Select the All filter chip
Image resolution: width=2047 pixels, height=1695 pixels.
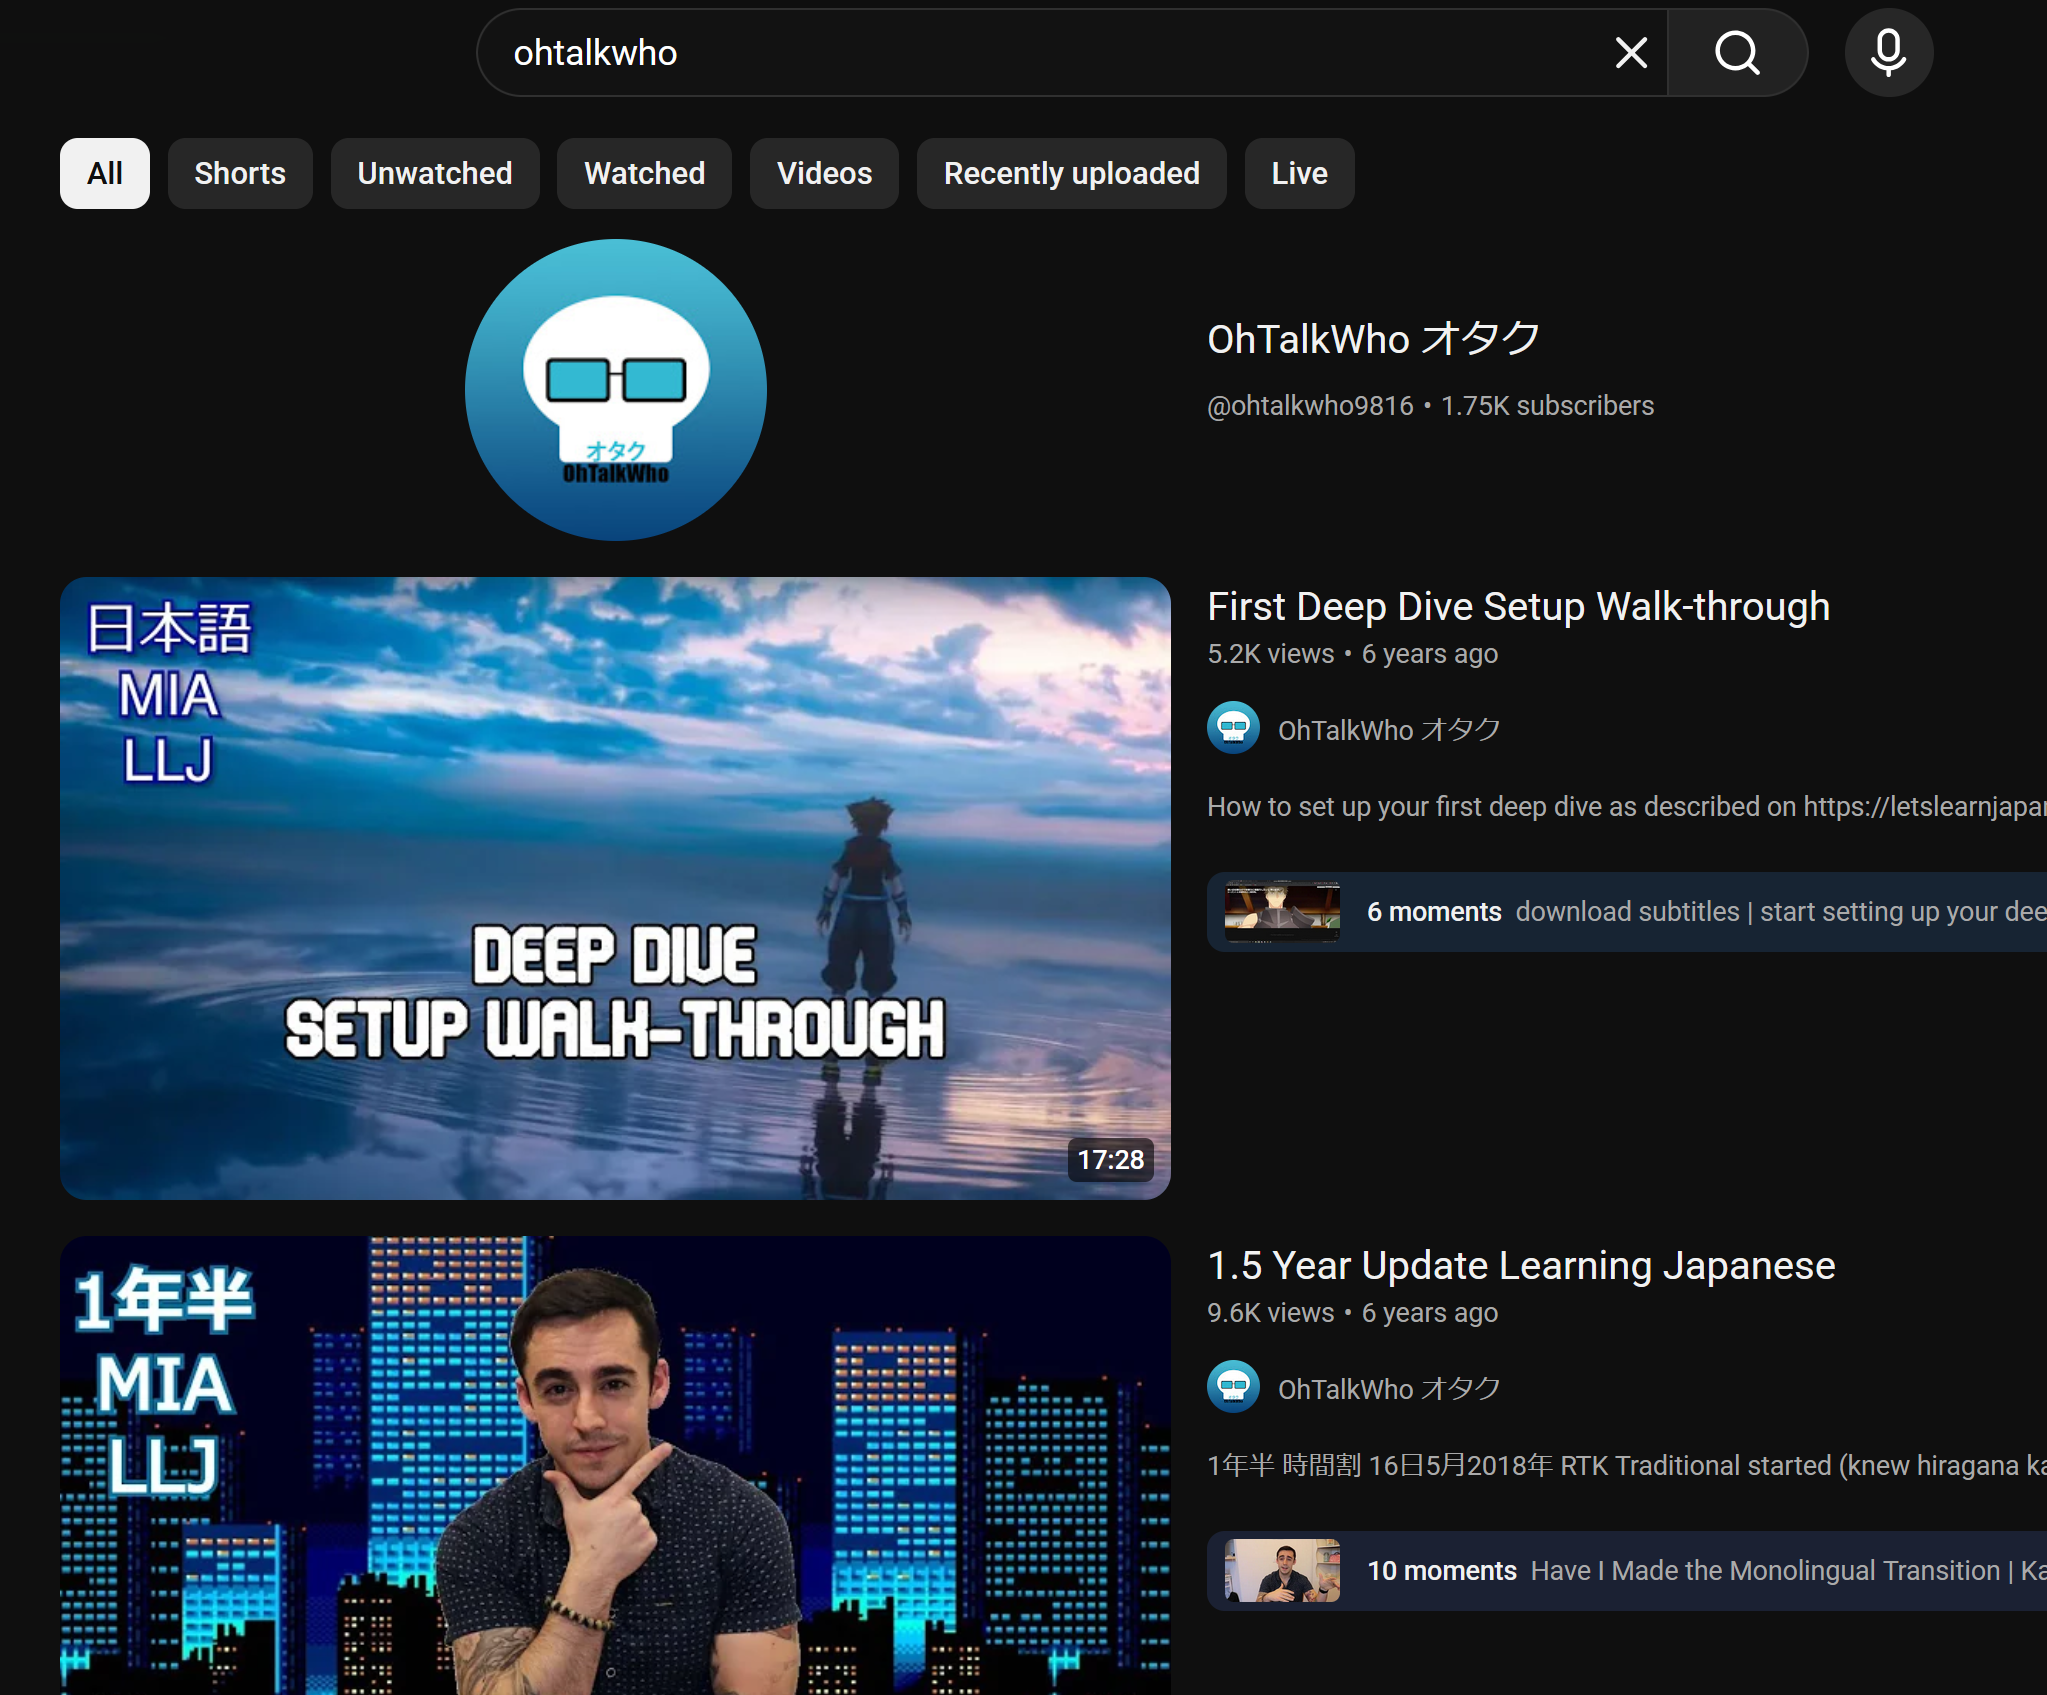coord(105,173)
